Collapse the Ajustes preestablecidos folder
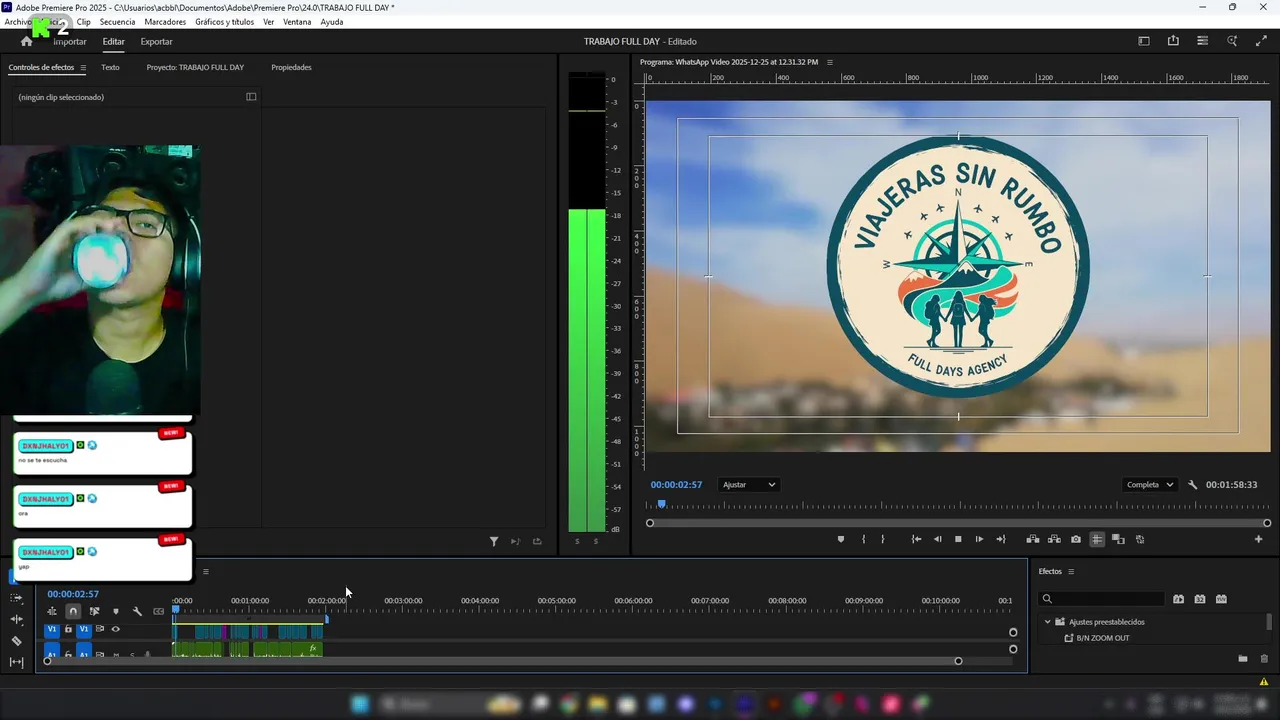The width and height of the screenshot is (1280, 720). coord(1048,621)
